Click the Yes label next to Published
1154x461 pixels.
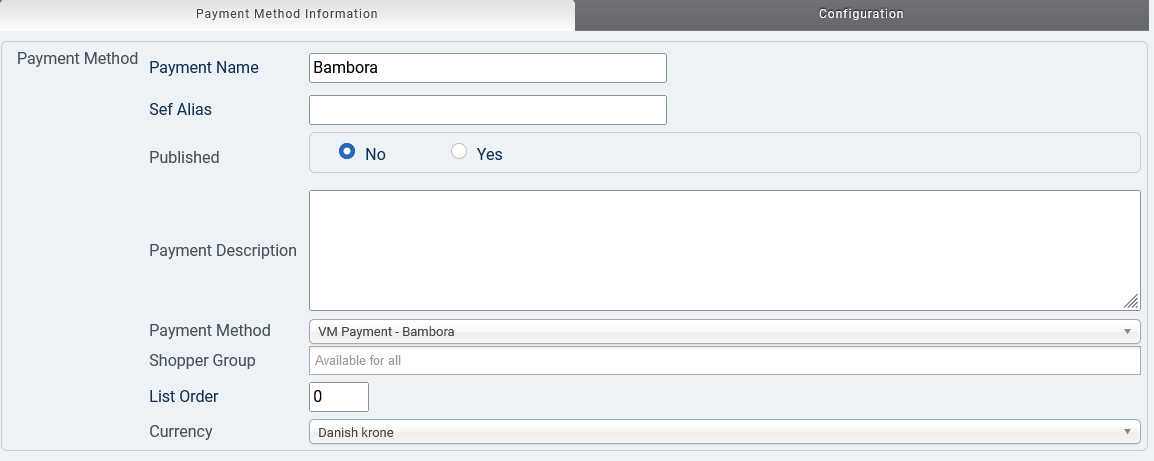coord(489,154)
